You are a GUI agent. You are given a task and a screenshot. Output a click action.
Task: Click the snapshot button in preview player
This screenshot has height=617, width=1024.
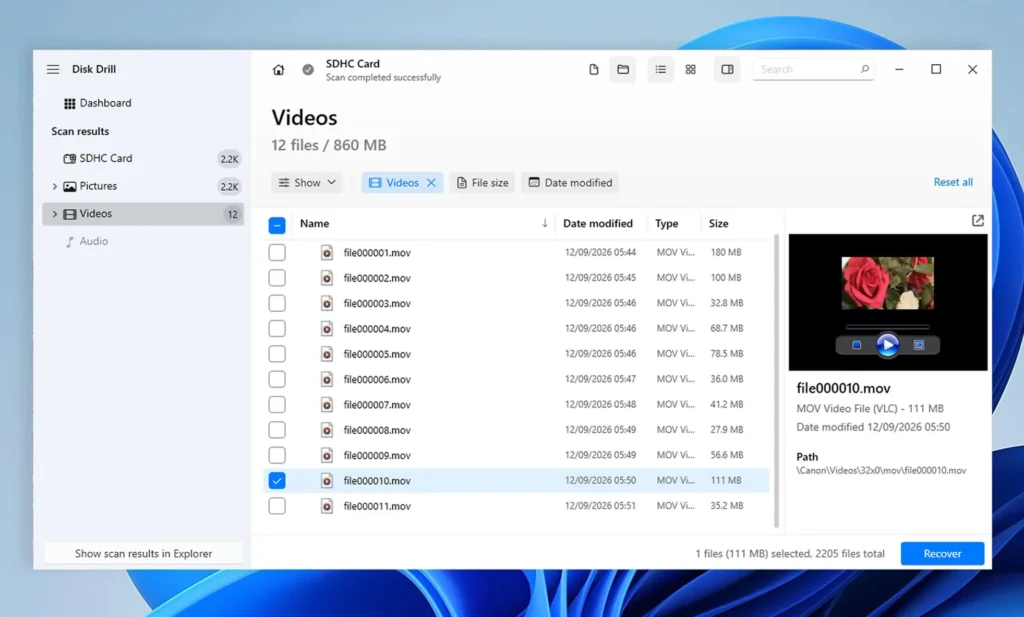(x=918, y=345)
